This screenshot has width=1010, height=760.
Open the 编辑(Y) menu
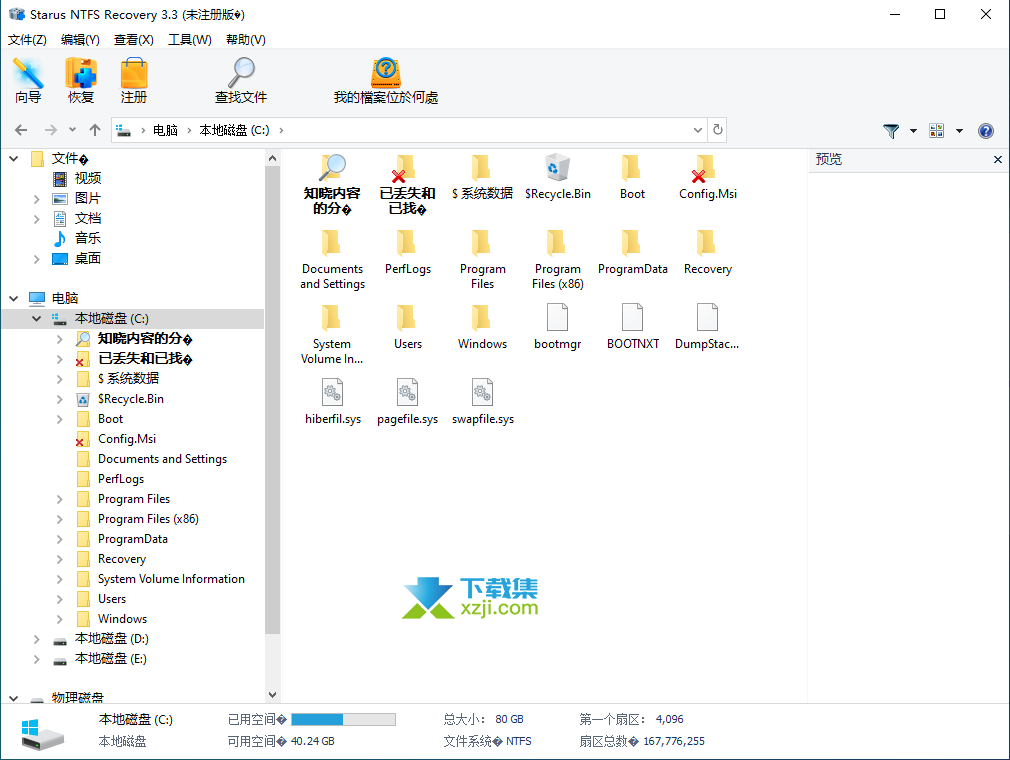81,40
